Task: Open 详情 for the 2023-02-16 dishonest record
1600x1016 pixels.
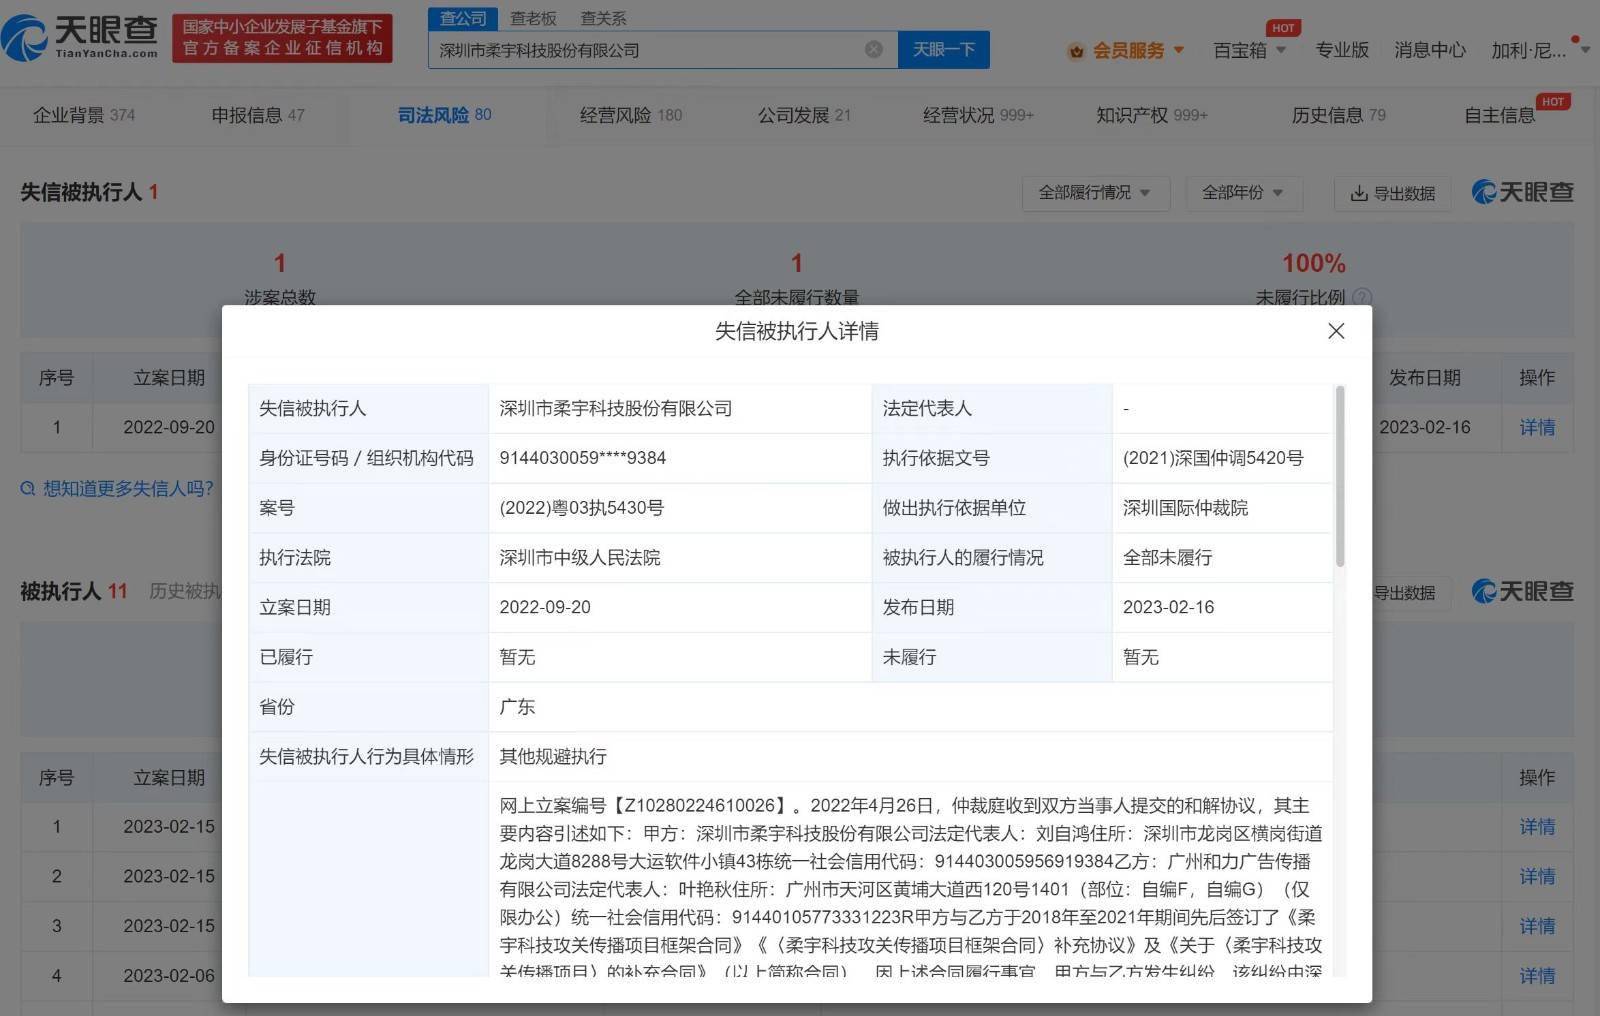Action: point(1537,427)
